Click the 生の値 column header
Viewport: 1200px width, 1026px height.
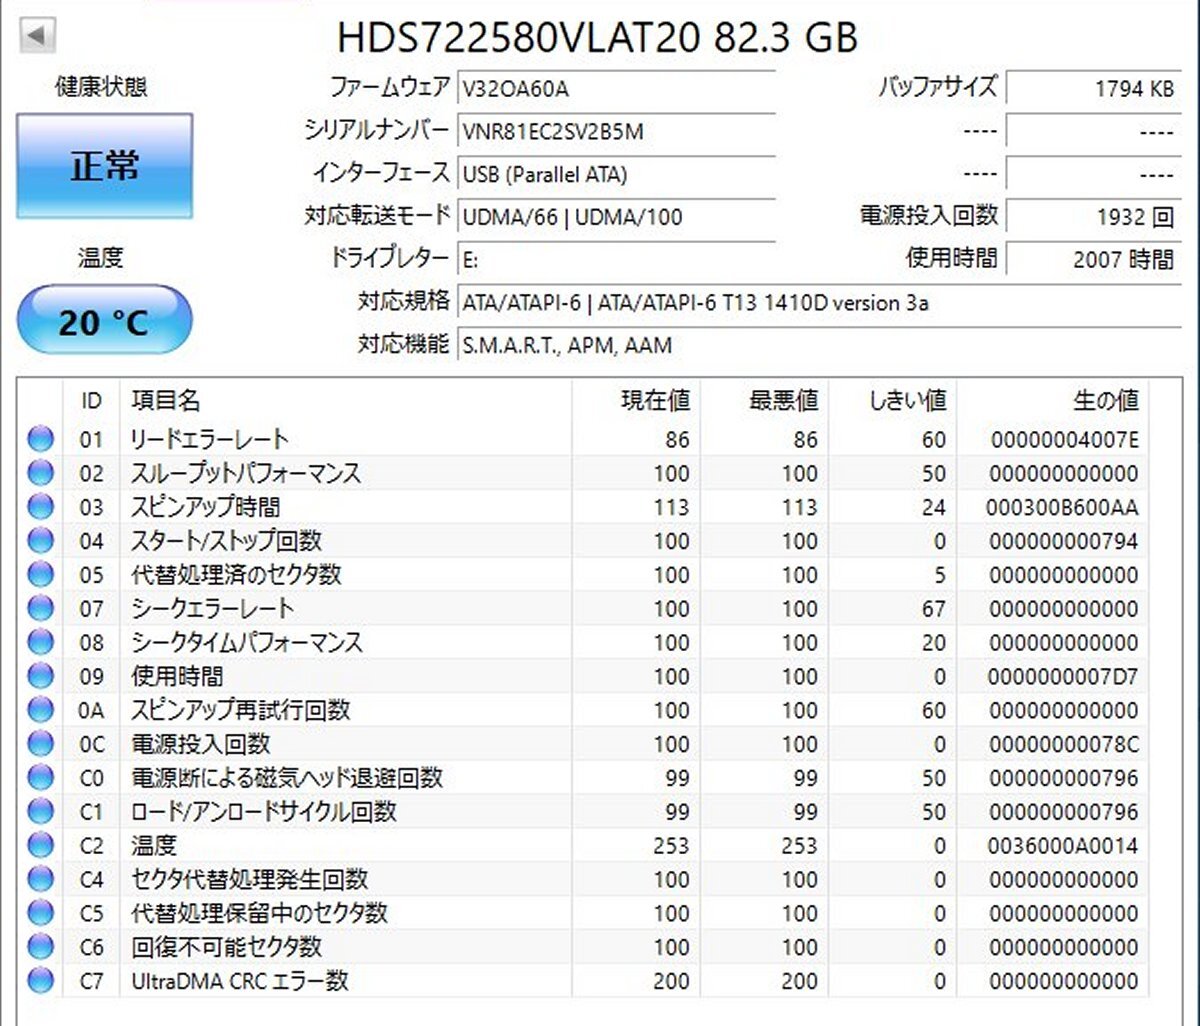(x=1052, y=401)
